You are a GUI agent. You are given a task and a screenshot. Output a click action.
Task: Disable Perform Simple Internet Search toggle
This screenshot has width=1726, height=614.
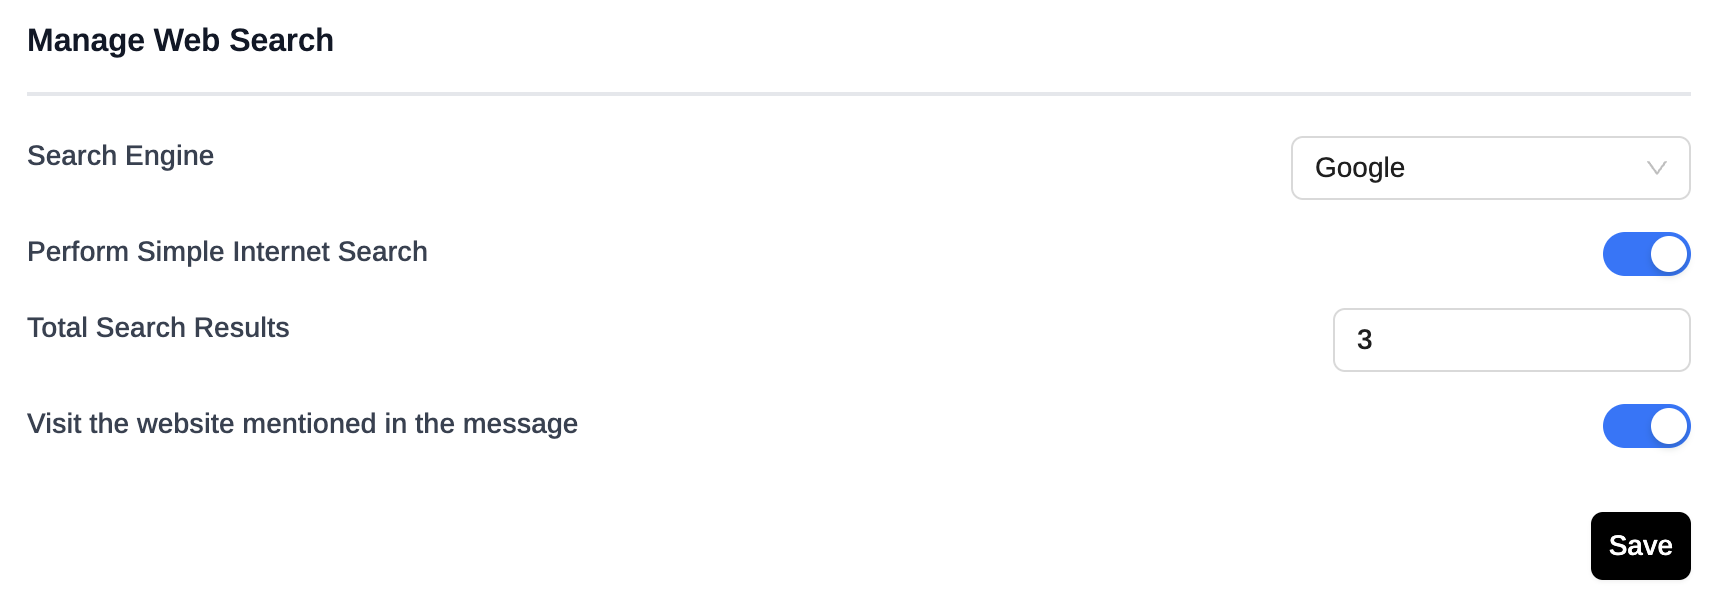click(x=1646, y=254)
